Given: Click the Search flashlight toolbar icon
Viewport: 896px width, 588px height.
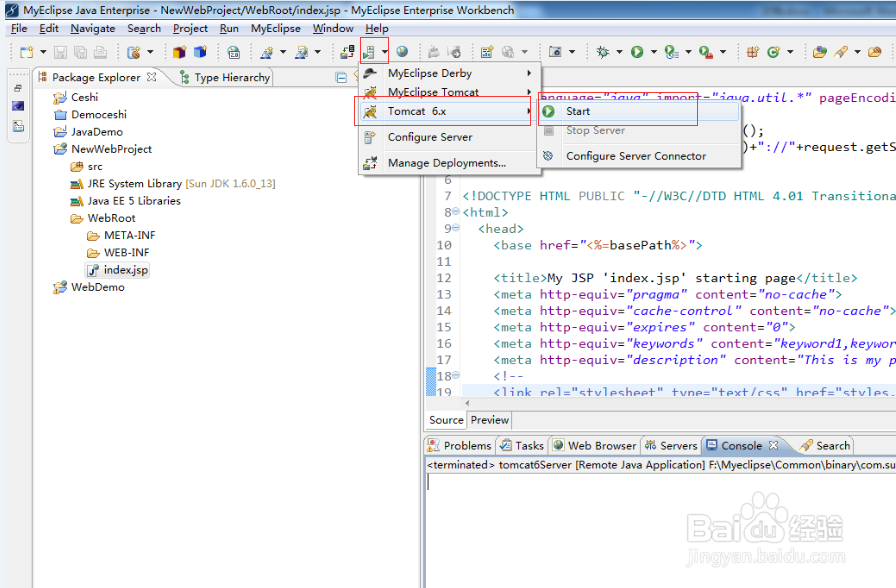Looking at the screenshot, I should pyautogui.click(x=841, y=53).
